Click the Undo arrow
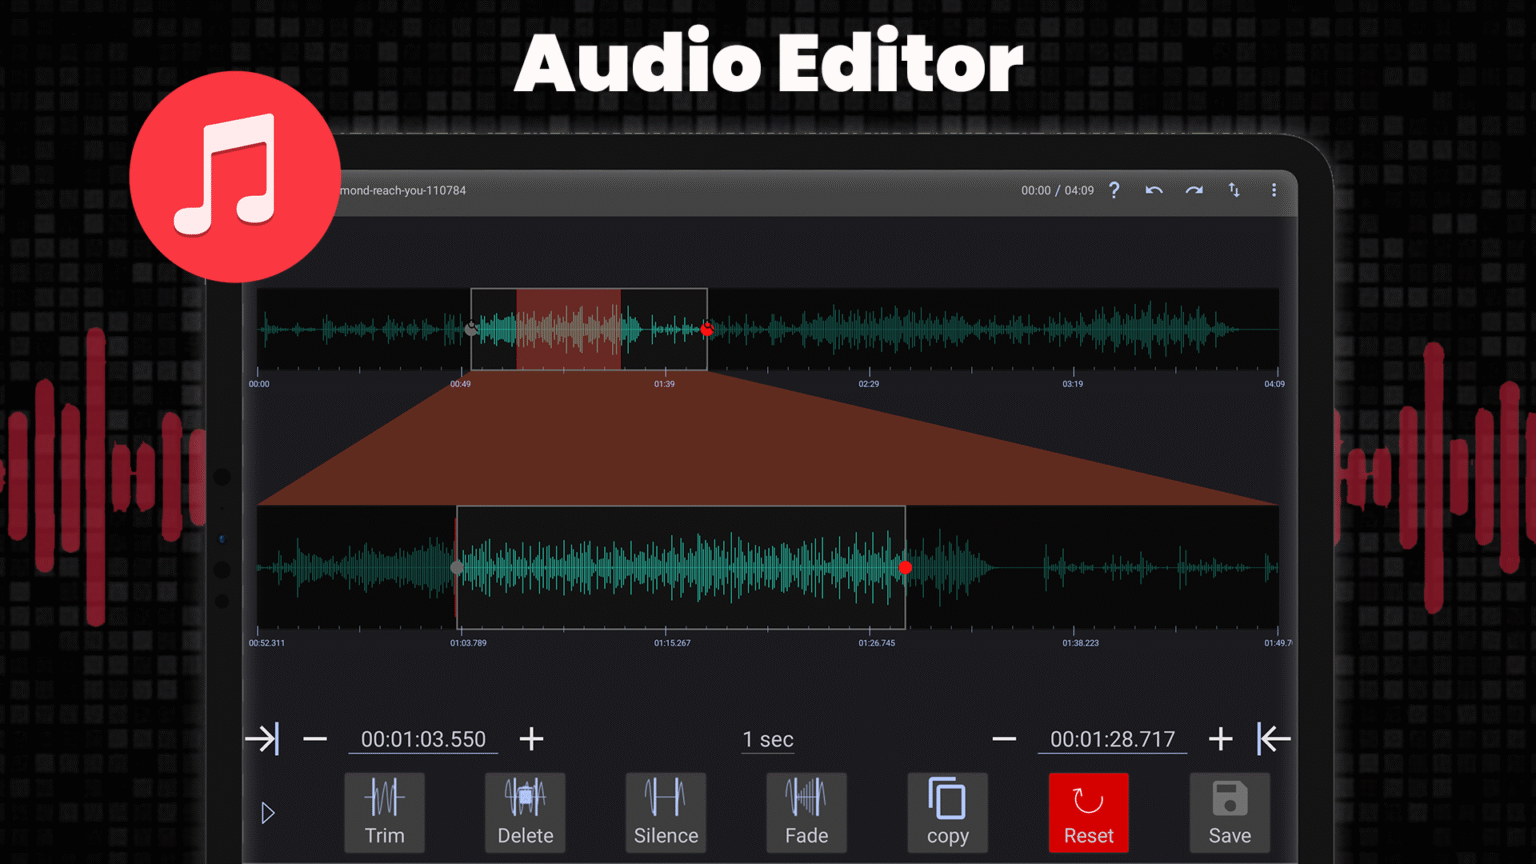Image resolution: width=1536 pixels, height=864 pixels. [1154, 190]
